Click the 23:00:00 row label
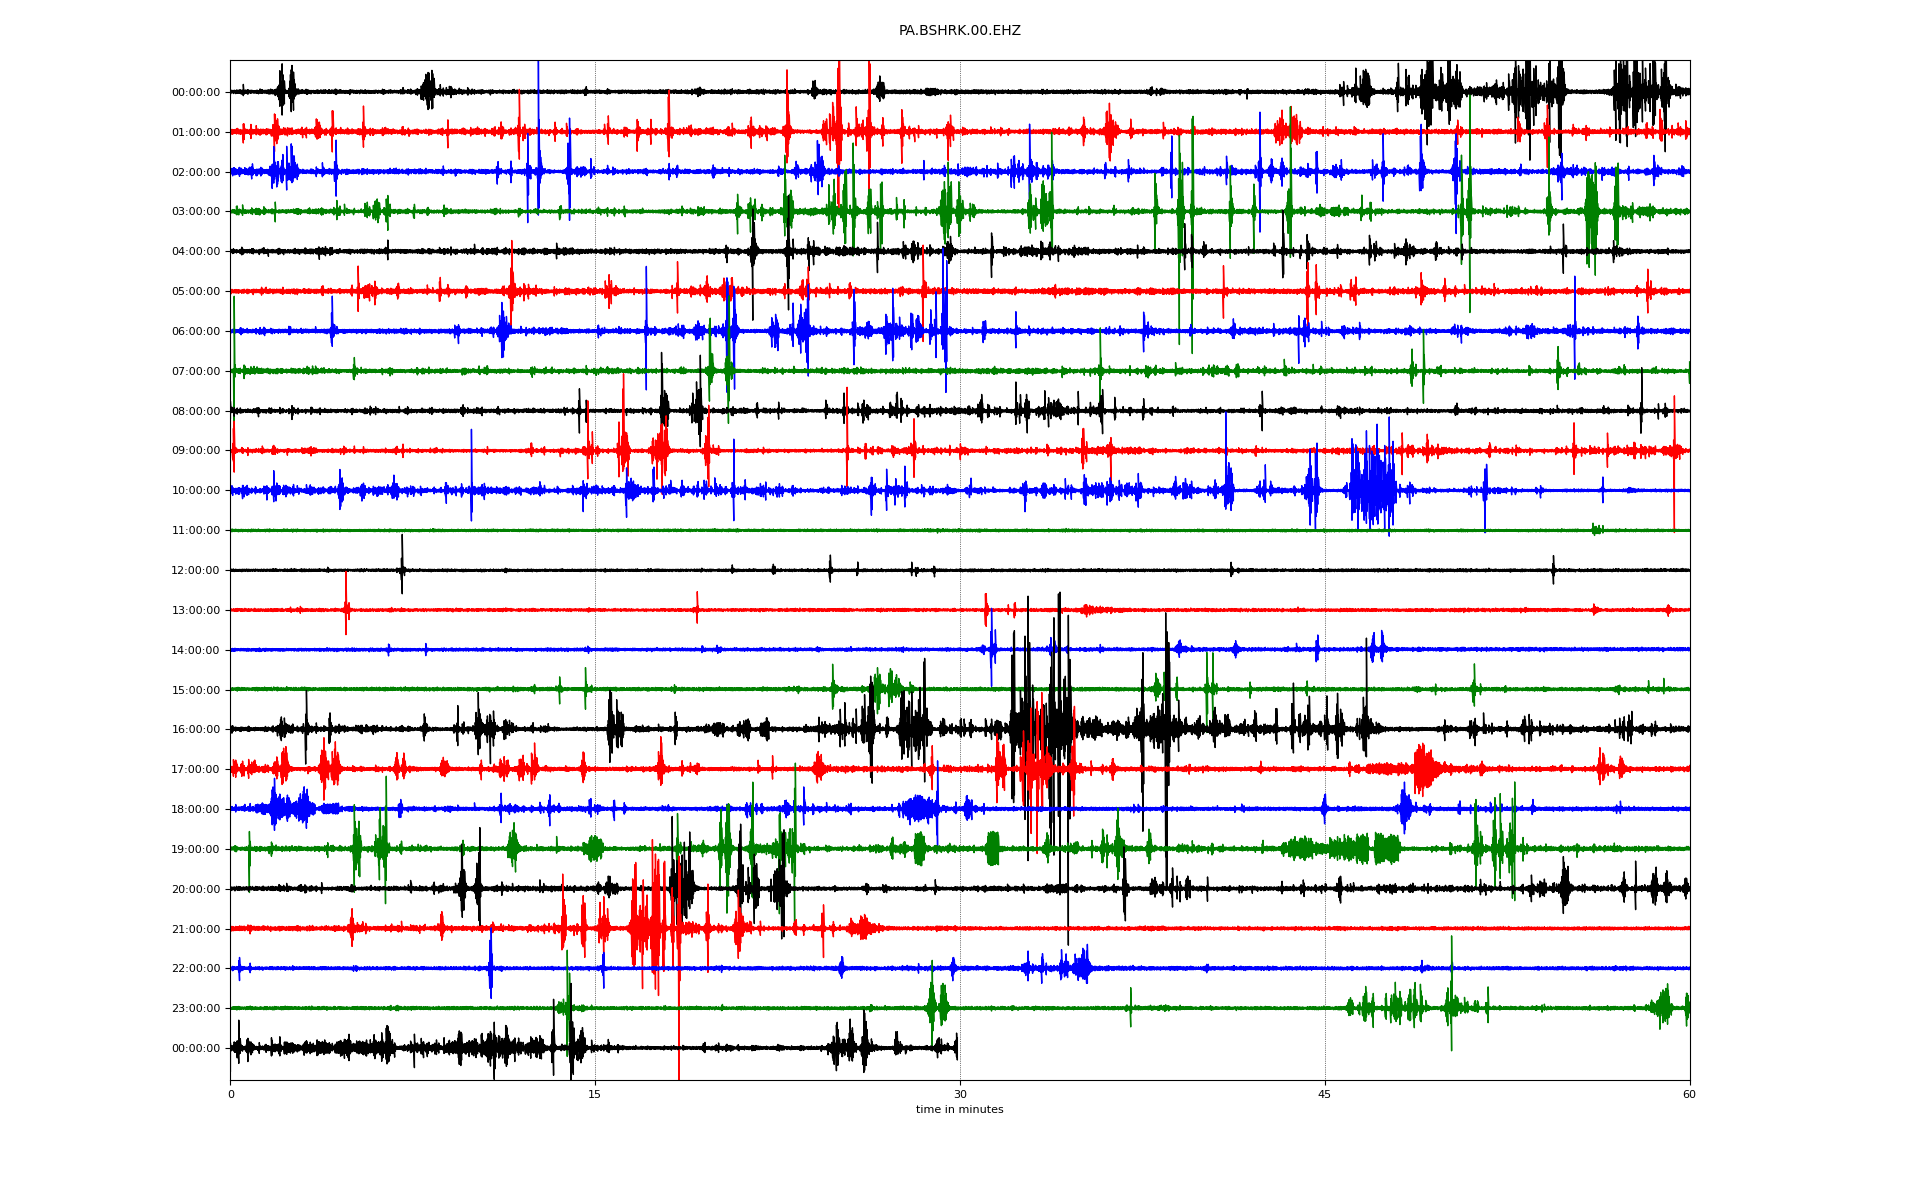The image size is (1920, 1200). tap(196, 1008)
